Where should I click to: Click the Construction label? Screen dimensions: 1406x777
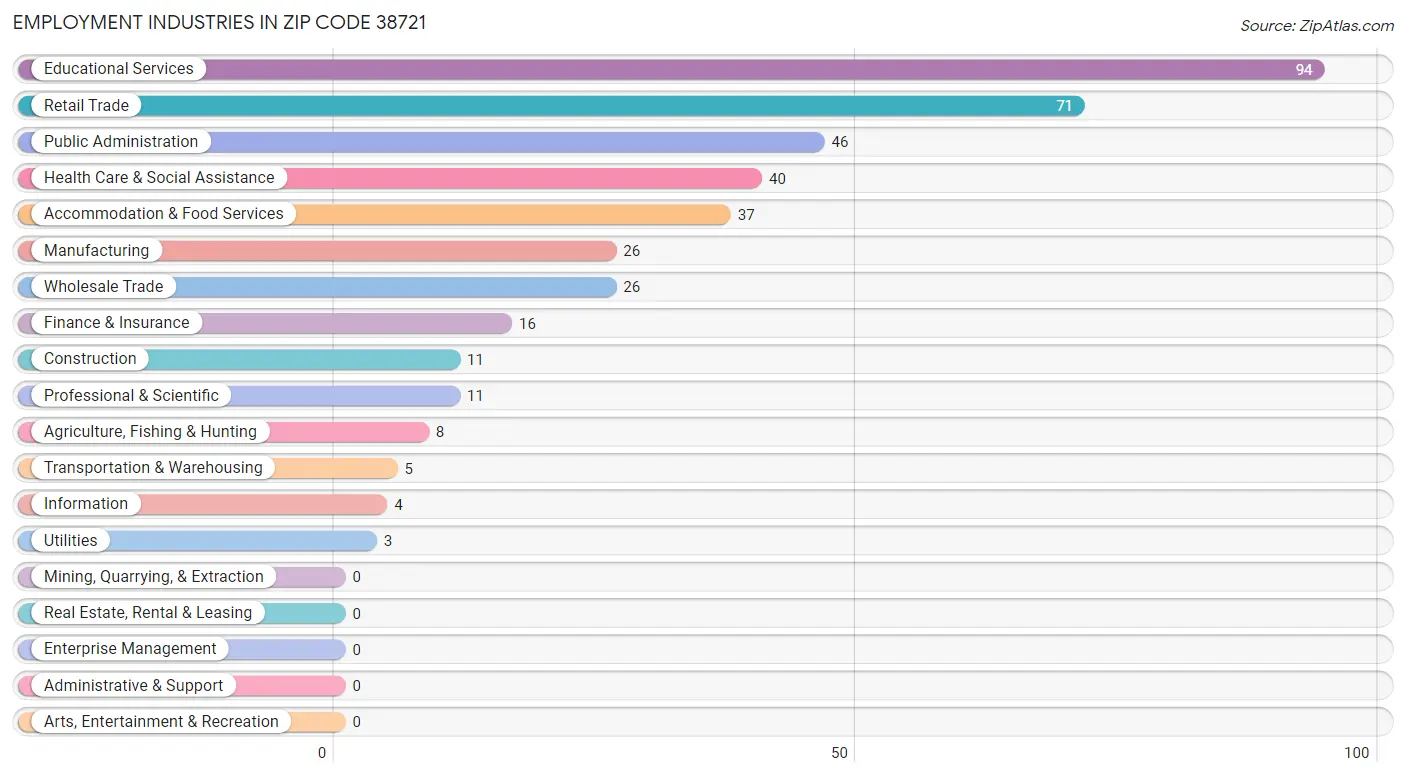tap(90, 358)
